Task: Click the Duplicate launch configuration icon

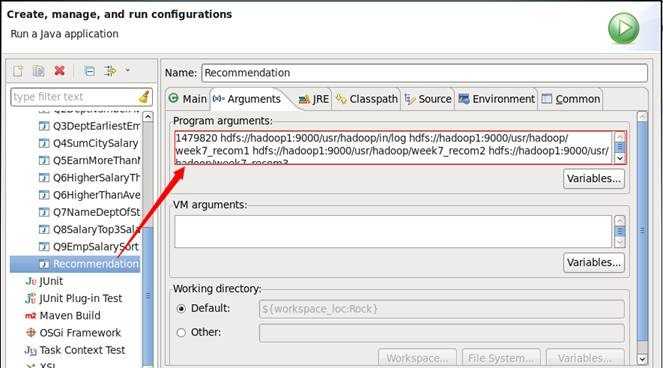Action: [38, 71]
